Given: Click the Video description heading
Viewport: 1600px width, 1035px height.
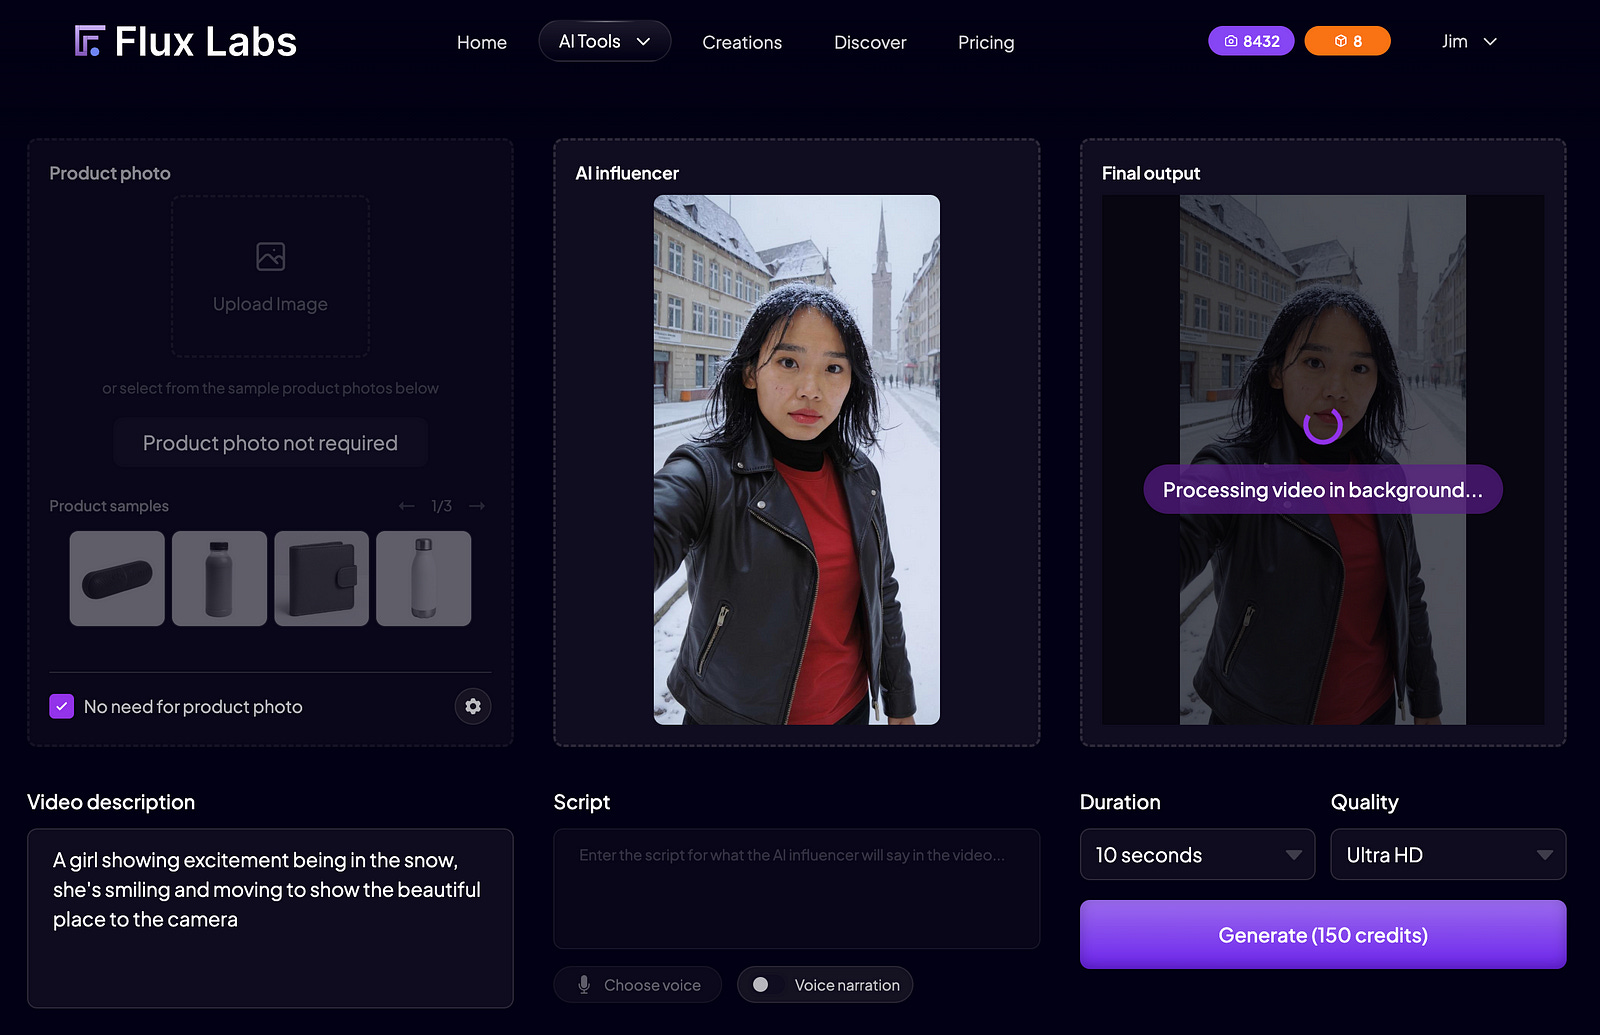Looking at the screenshot, I should click(111, 802).
